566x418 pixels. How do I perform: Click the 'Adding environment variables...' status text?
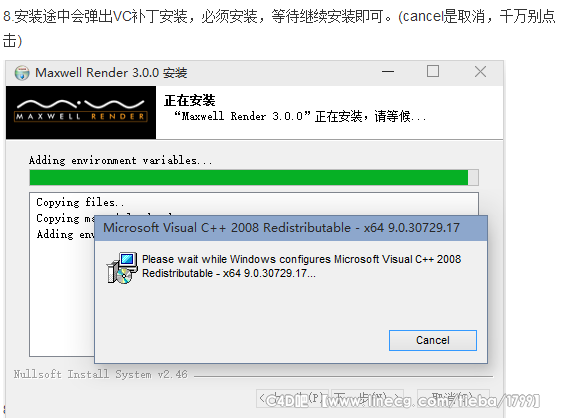click(x=121, y=160)
